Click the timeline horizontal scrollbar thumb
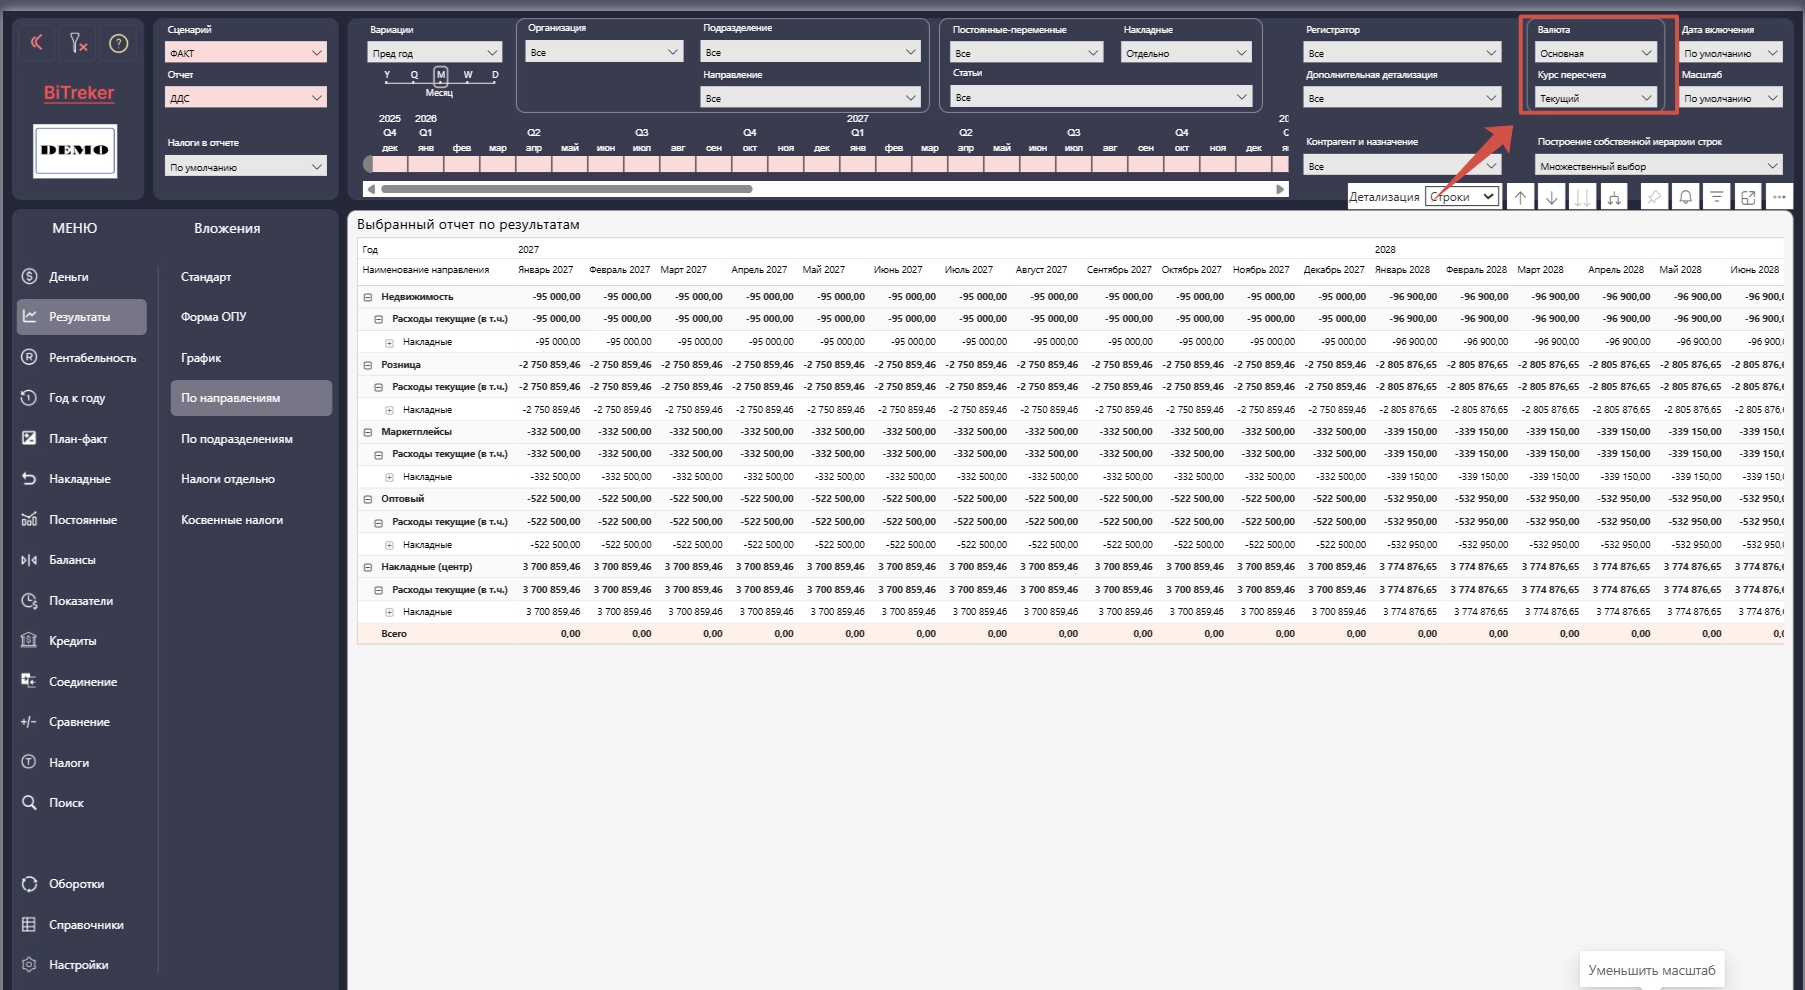 [x=566, y=189]
